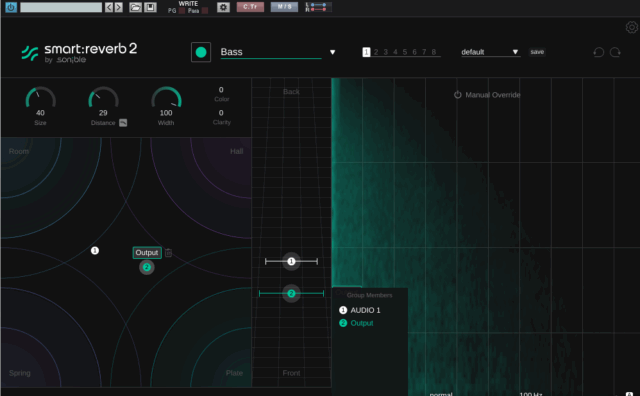Click the smart:reverb 2 logo
This screenshot has height=396, width=640.
point(79,53)
